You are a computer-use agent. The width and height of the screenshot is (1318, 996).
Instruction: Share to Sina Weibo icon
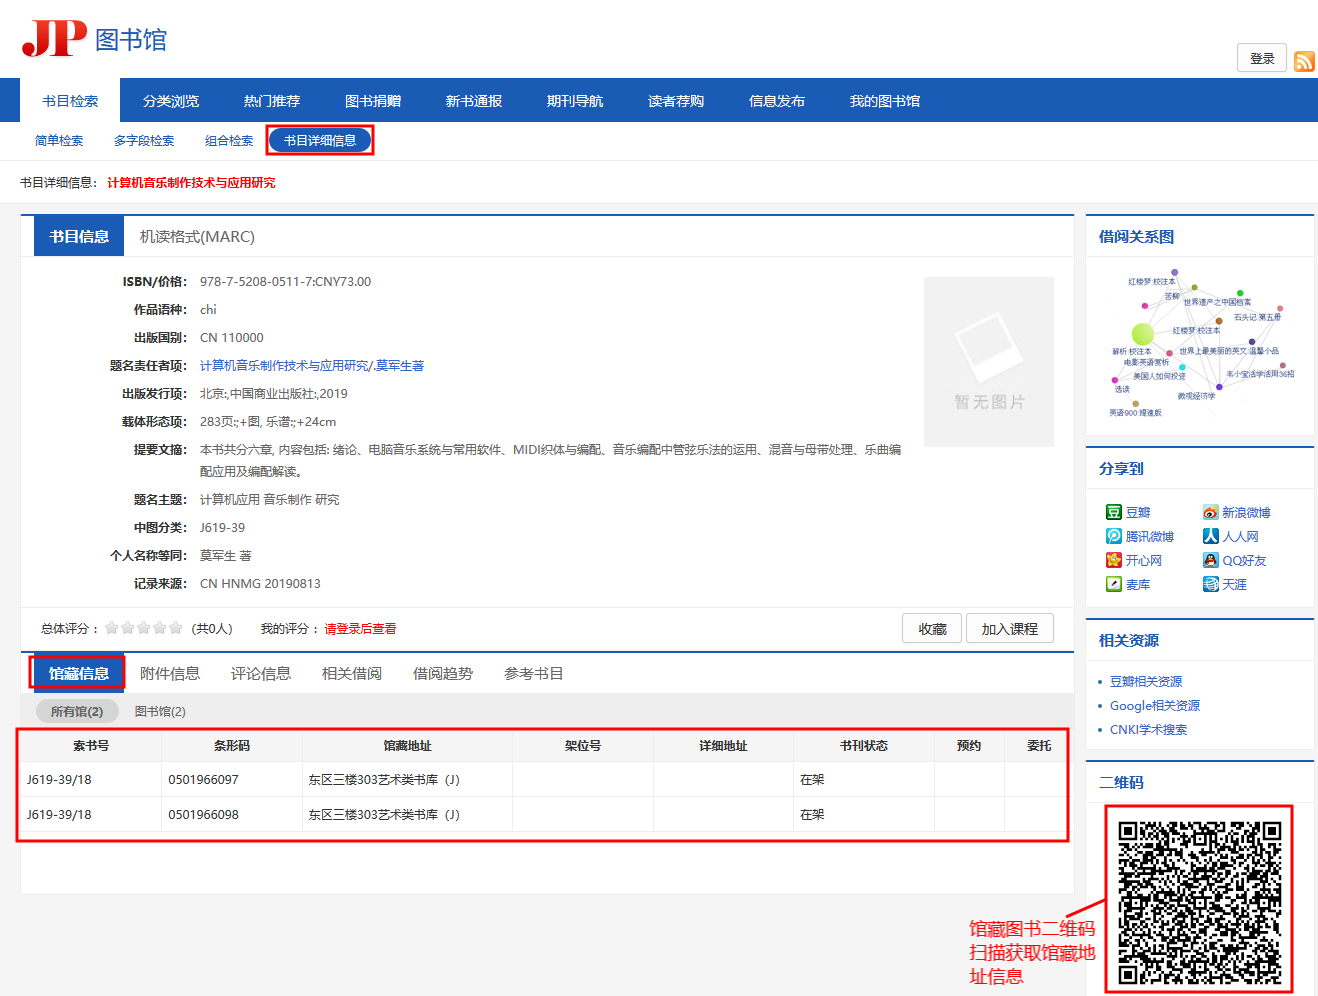click(1211, 512)
